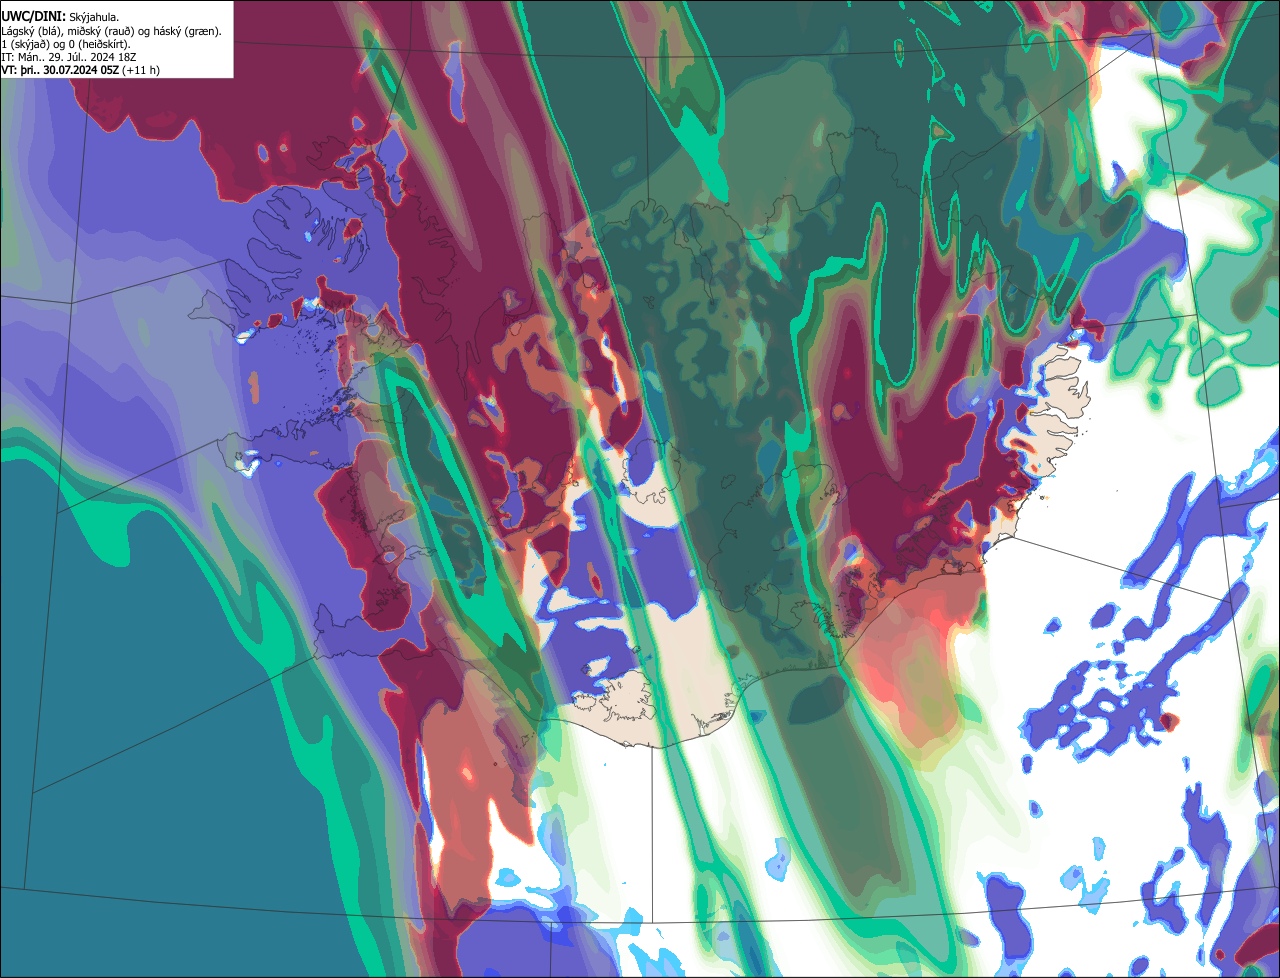
Task: Click the 'VT: þri.. 30.07.2024 05Z (+11 h)' line
Action: pyautogui.click(x=81, y=70)
